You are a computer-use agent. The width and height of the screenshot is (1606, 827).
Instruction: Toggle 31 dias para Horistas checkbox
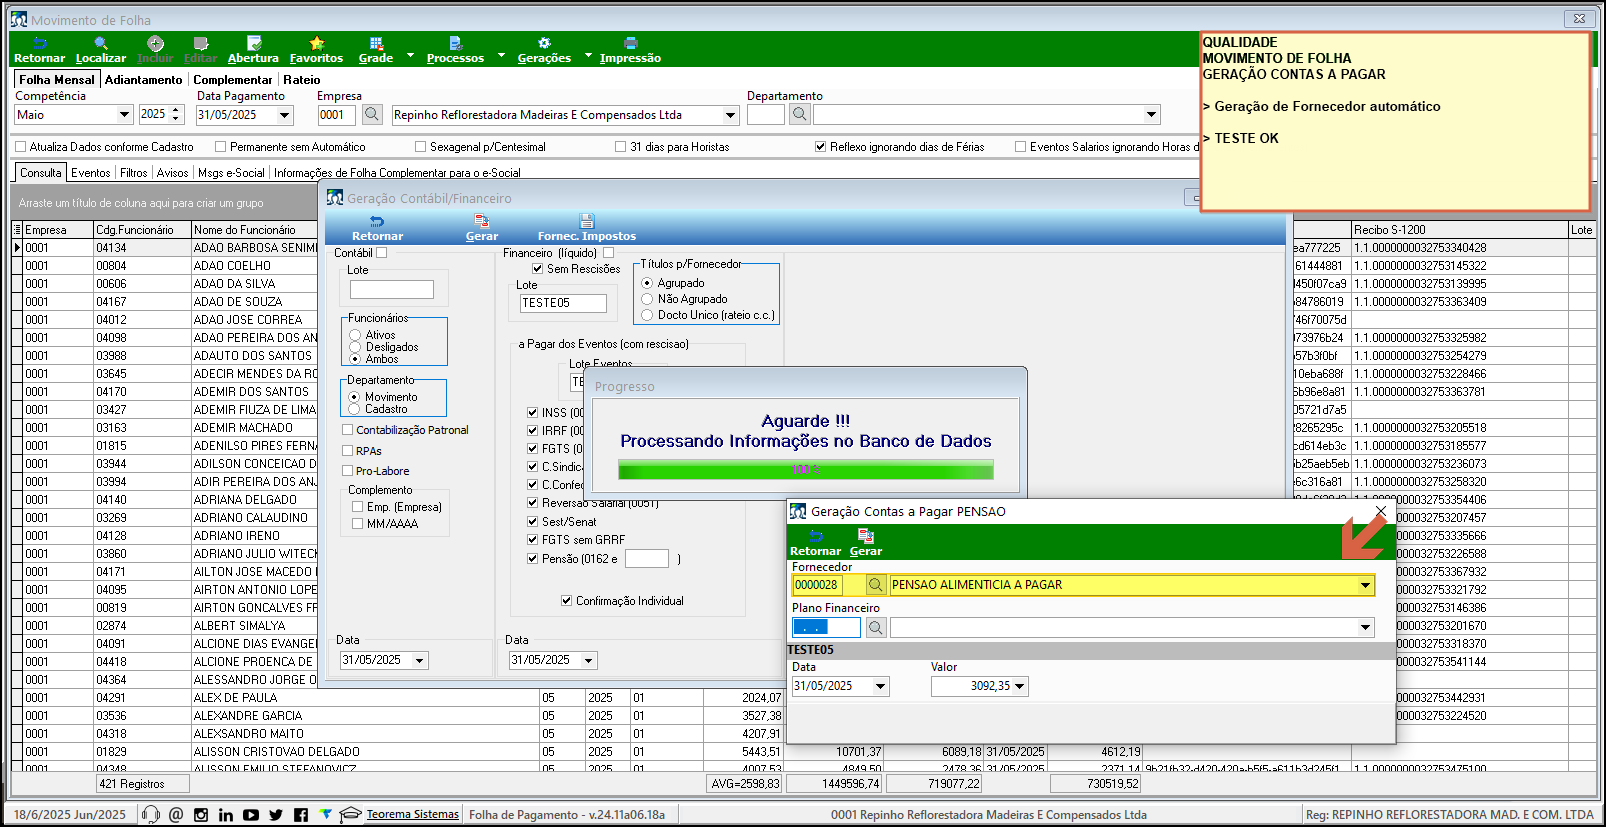click(x=621, y=147)
